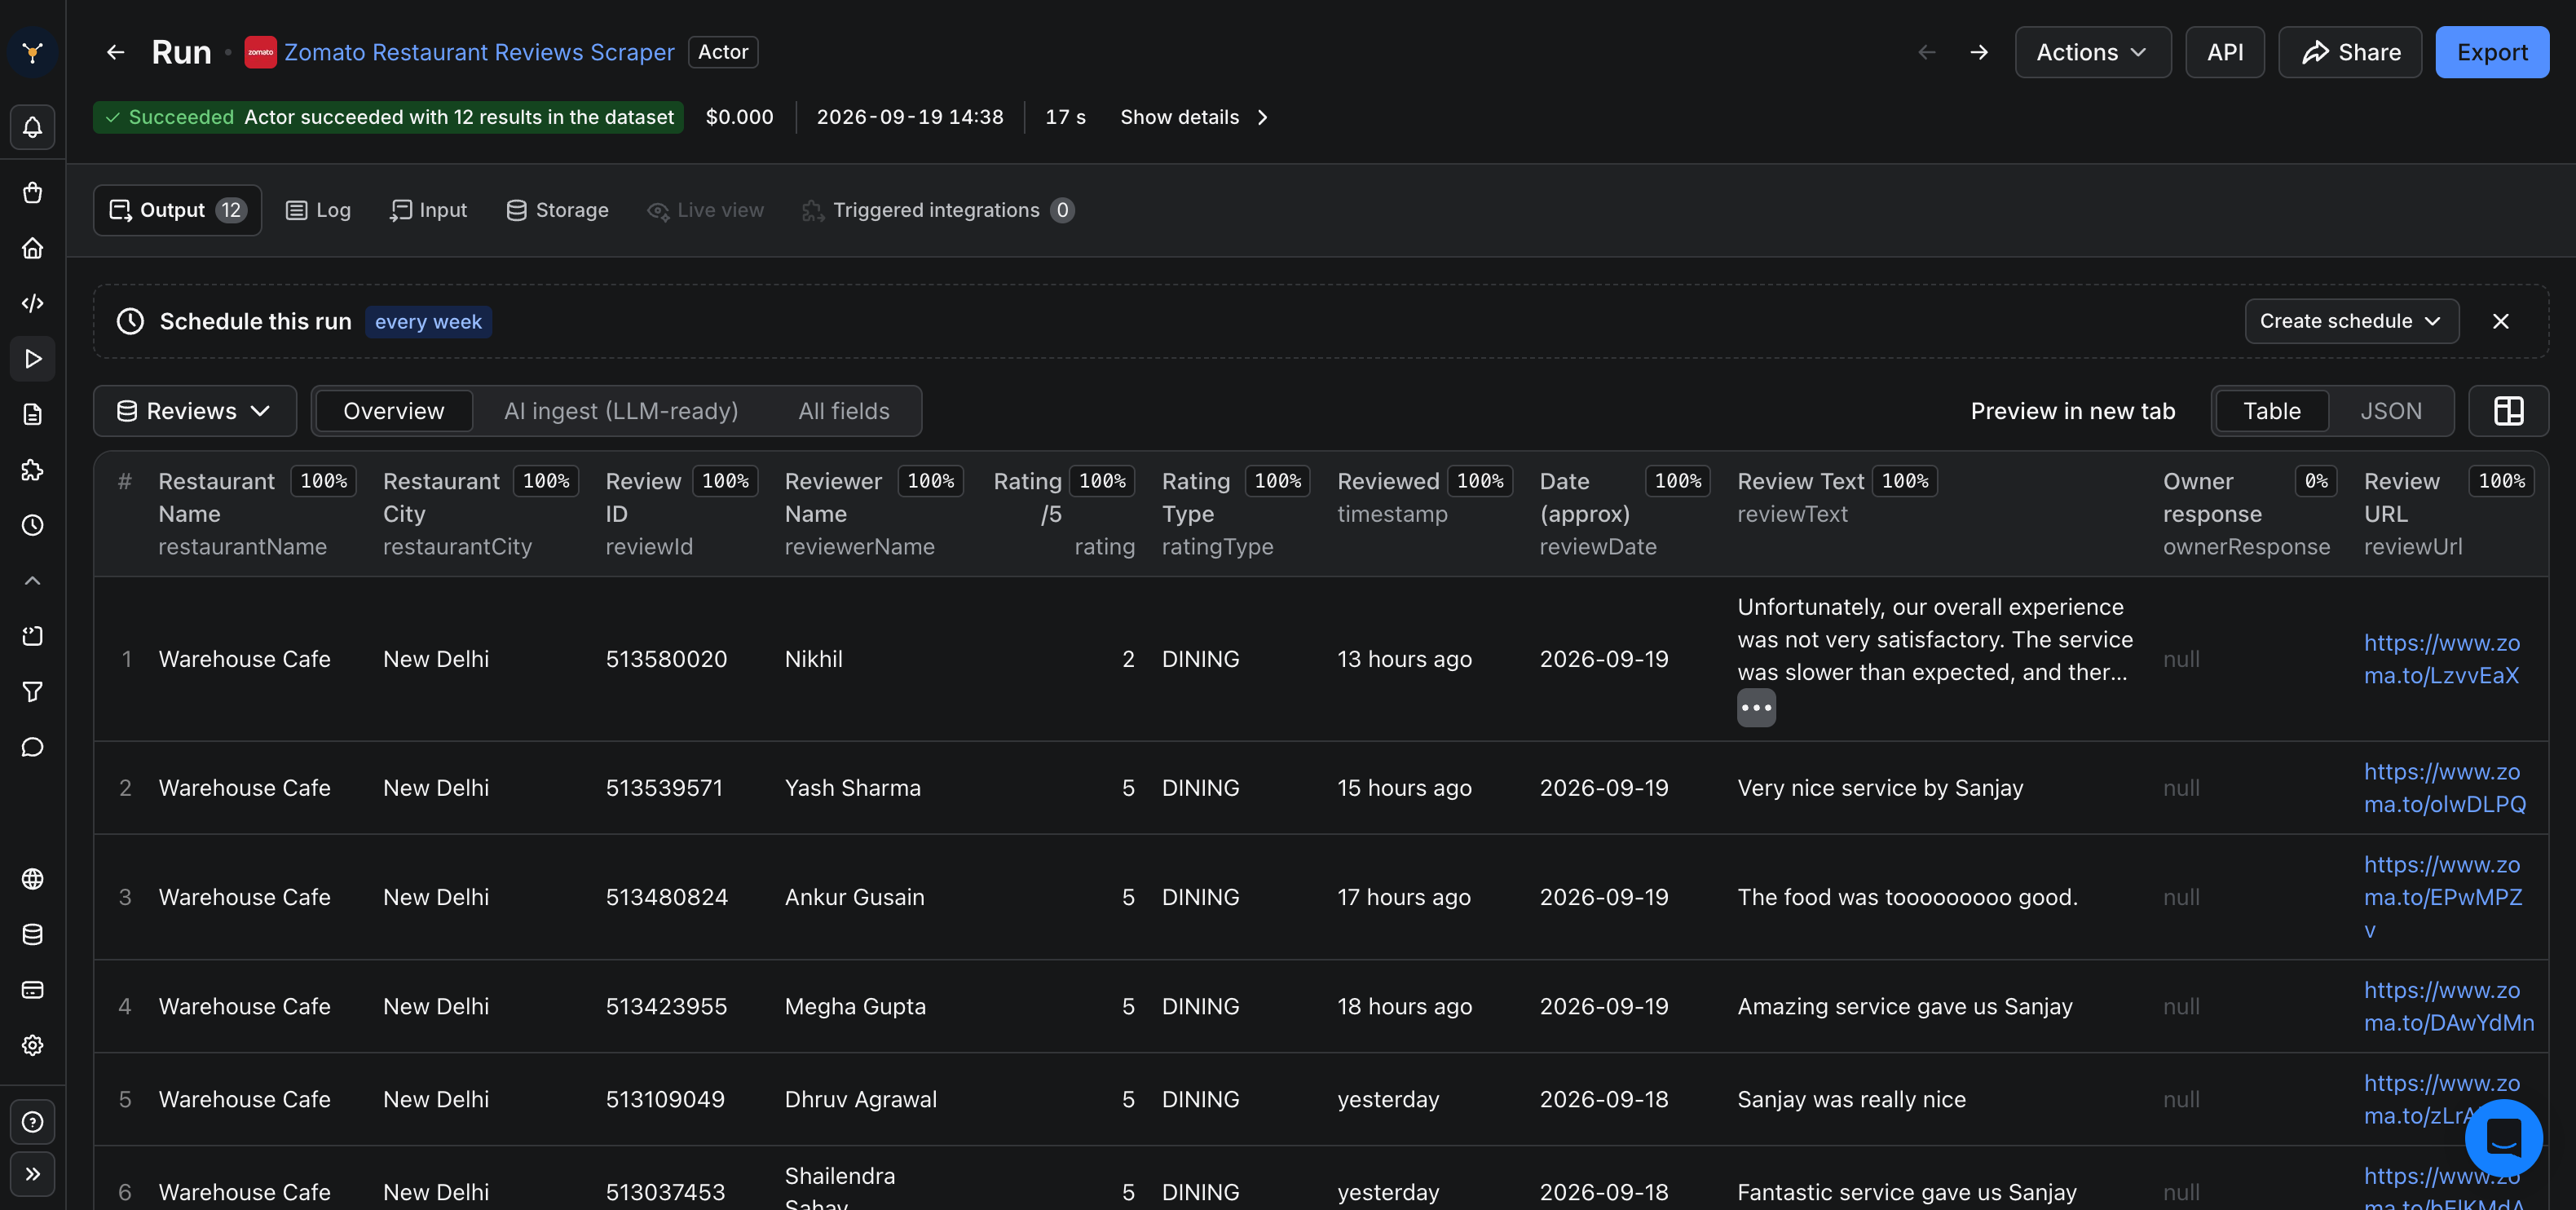The width and height of the screenshot is (2576, 1210).
Task: Click the Zomato actor logo icon
Action: point(260,52)
